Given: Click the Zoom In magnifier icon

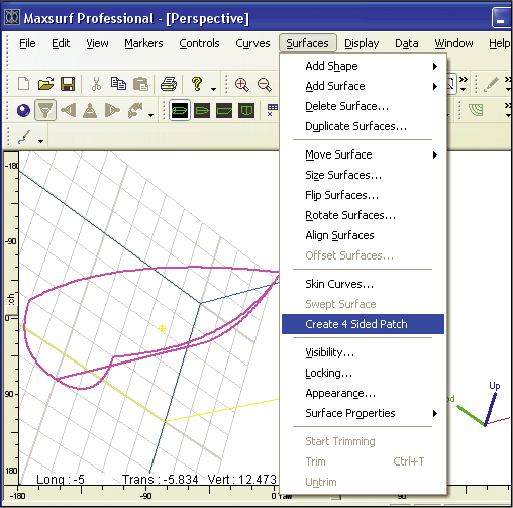Looking at the screenshot, I should click(x=242, y=85).
